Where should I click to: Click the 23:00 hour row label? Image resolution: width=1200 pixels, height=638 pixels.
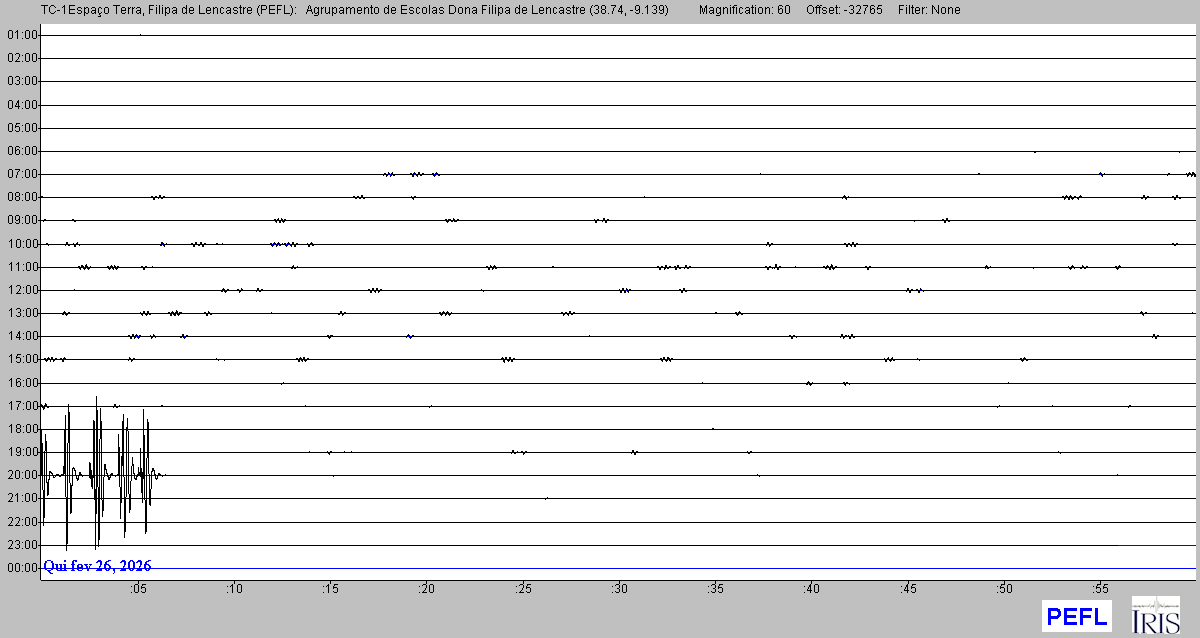tap(22, 545)
